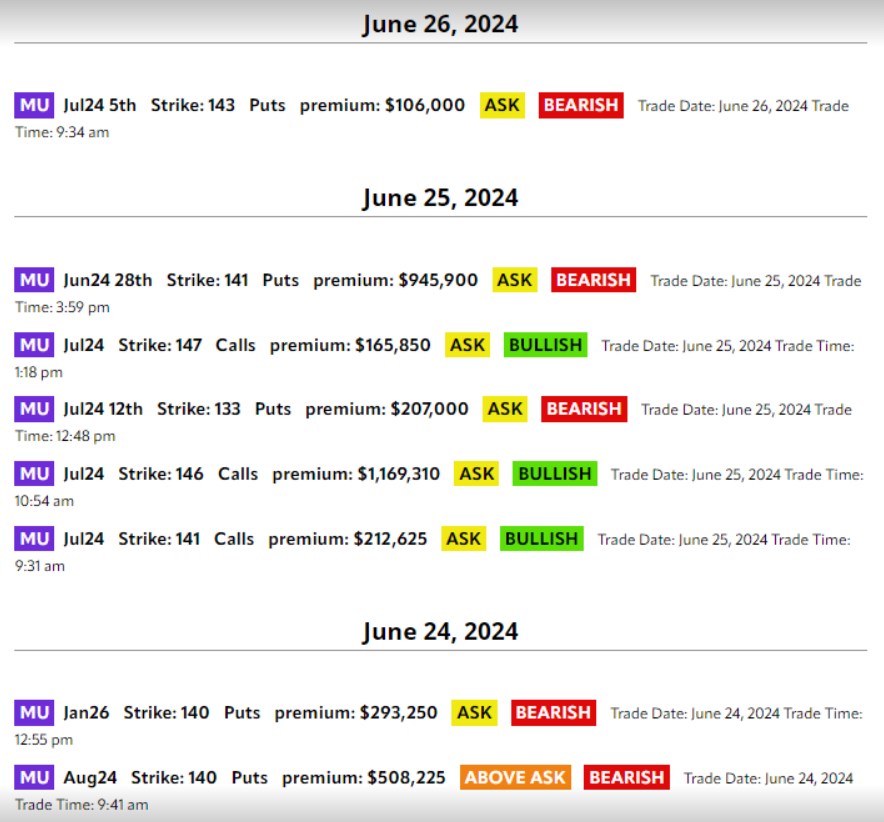
Task: Click the ASK tag on the $207,000 premium row
Action: click(505, 409)
